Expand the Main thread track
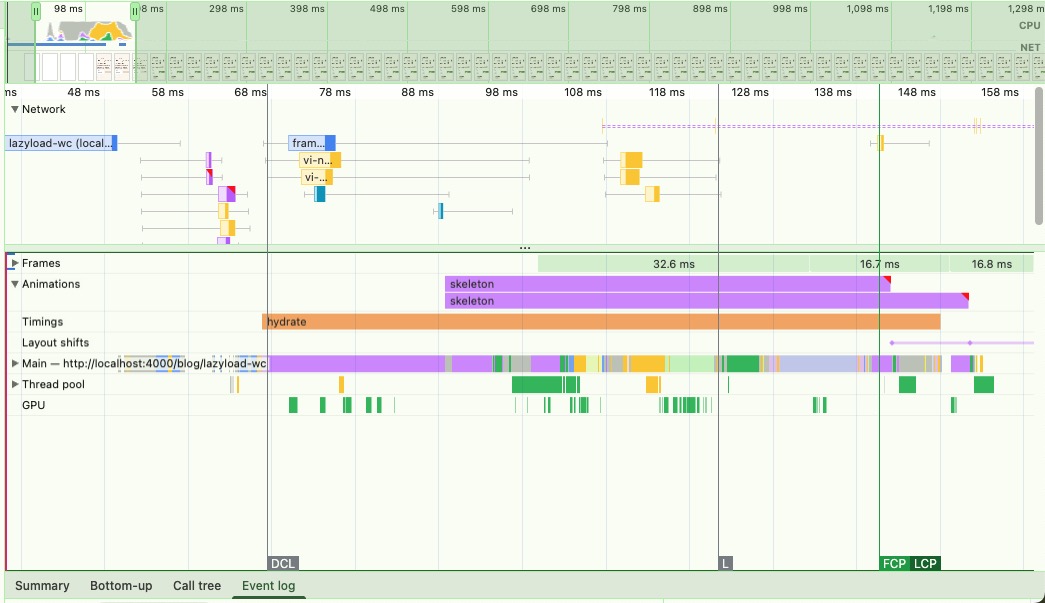This screenshot has height=603, width=1045. click(15, 363)
